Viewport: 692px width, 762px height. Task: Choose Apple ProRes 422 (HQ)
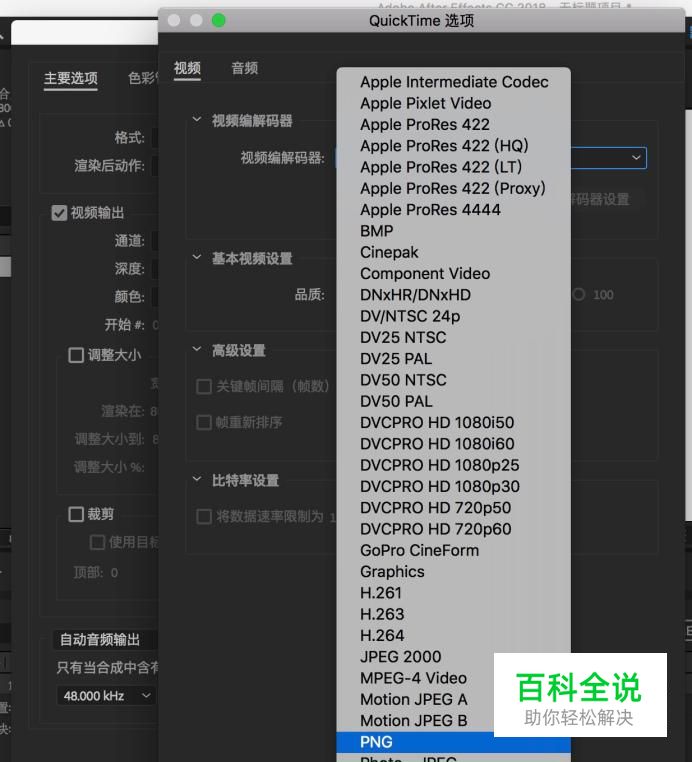click(x=453, y=146)
